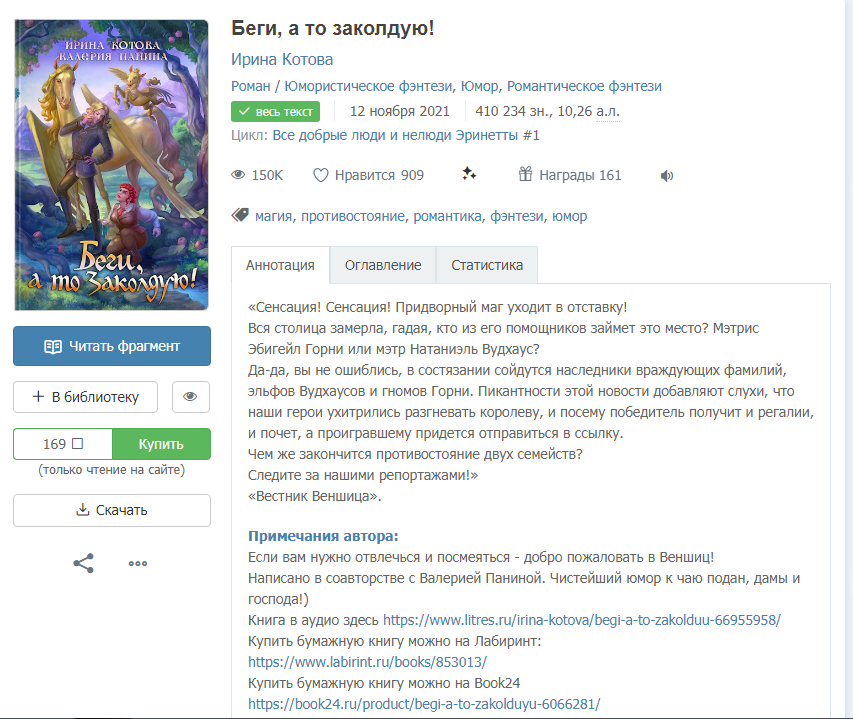This screenshot has width=853, height=719.
Task: Toggle the eye watch button beside В библиотеку
Action: click(x=191, y=397)
